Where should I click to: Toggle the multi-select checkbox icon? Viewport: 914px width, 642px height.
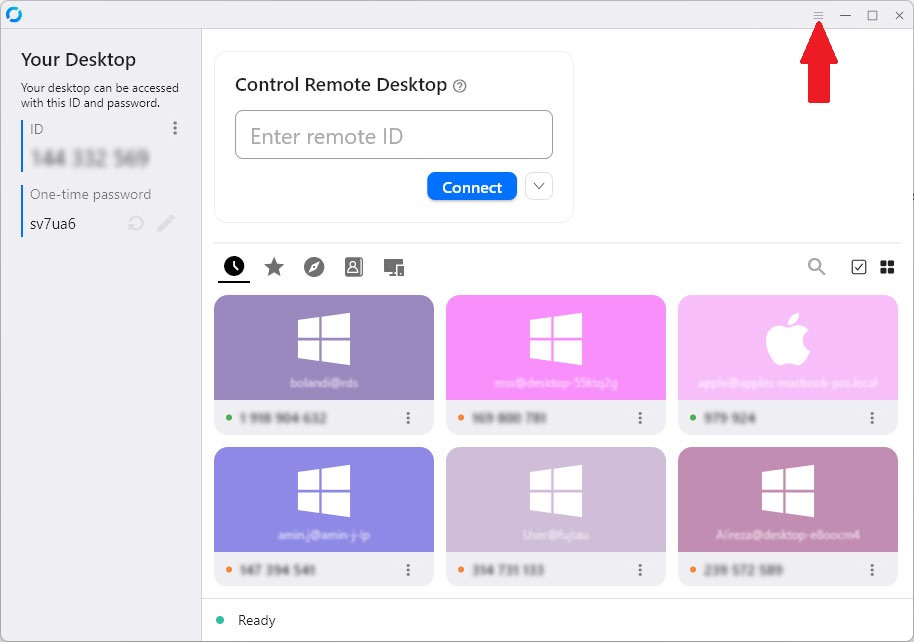tap(858, 266)
